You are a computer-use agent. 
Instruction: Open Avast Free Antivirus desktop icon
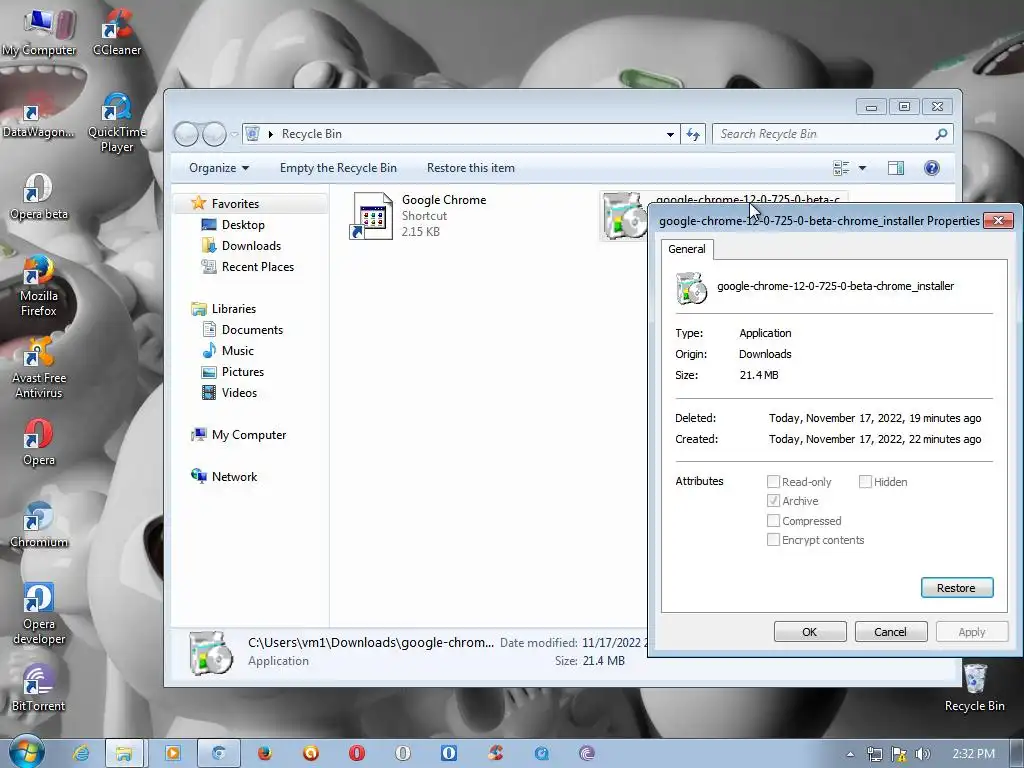[x=39, y=368]
